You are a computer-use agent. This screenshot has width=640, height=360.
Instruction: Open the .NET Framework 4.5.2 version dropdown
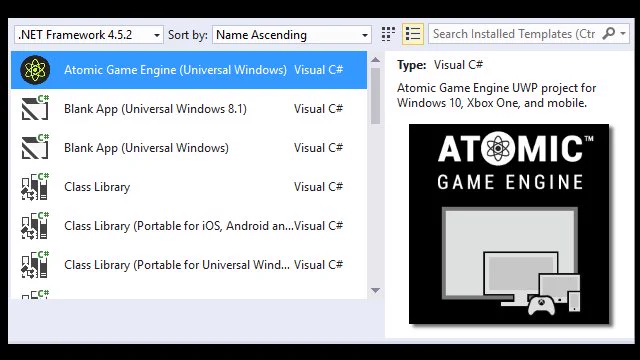(89, 35)
